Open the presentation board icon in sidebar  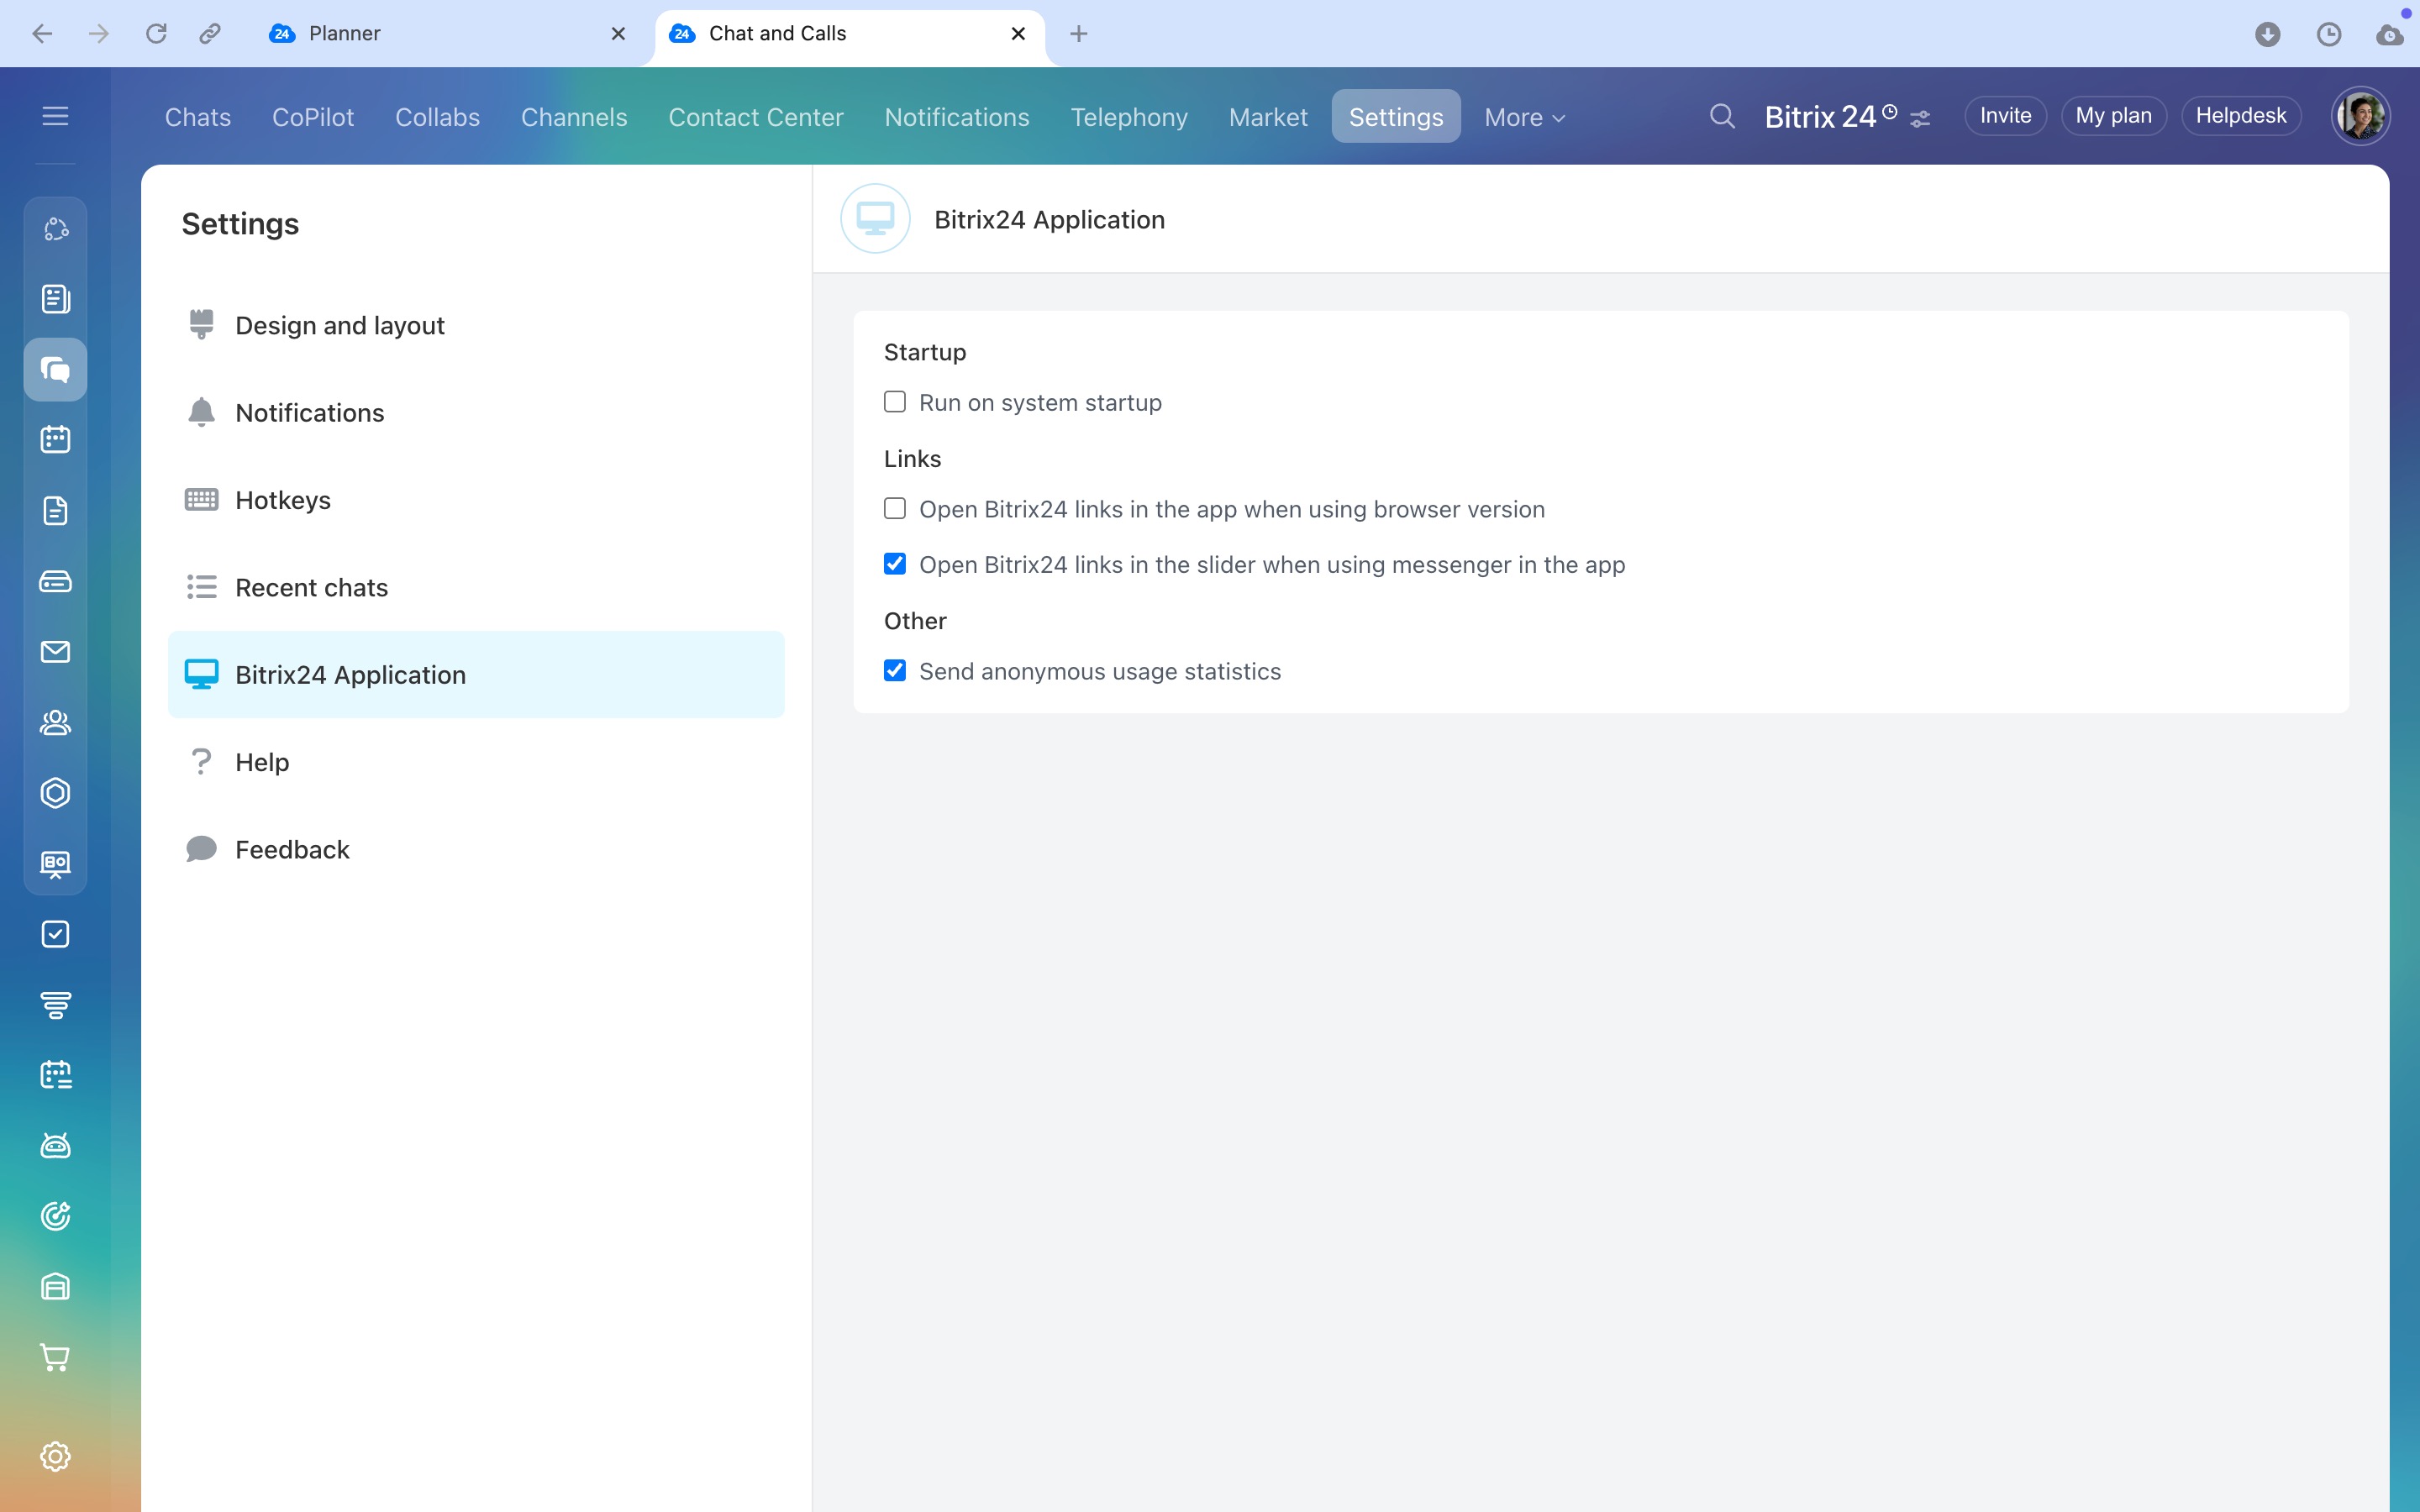click(55, 864)
